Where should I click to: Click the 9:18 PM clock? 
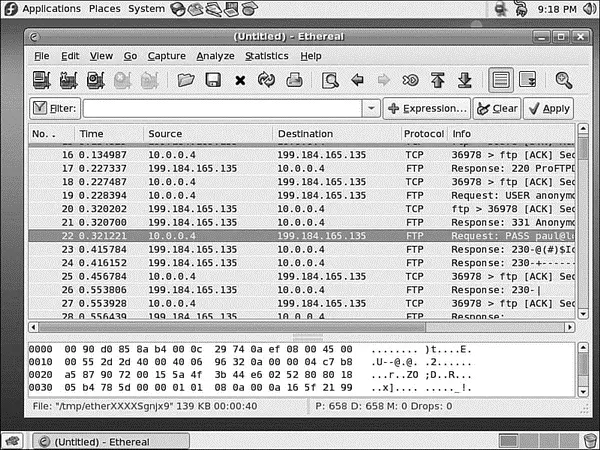(x=557, y=9)
